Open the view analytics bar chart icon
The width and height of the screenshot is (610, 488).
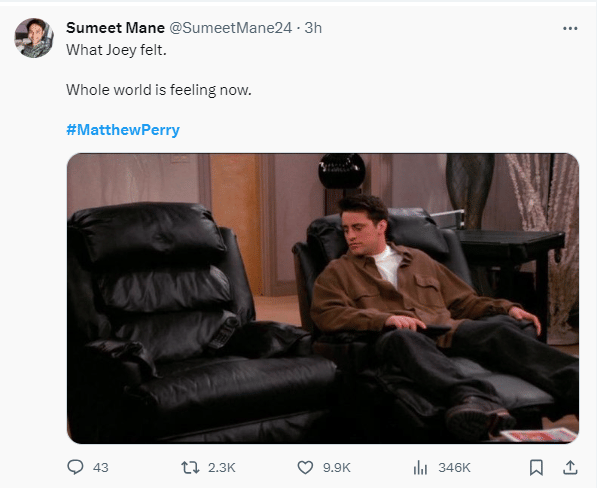[x=421, y=467]
